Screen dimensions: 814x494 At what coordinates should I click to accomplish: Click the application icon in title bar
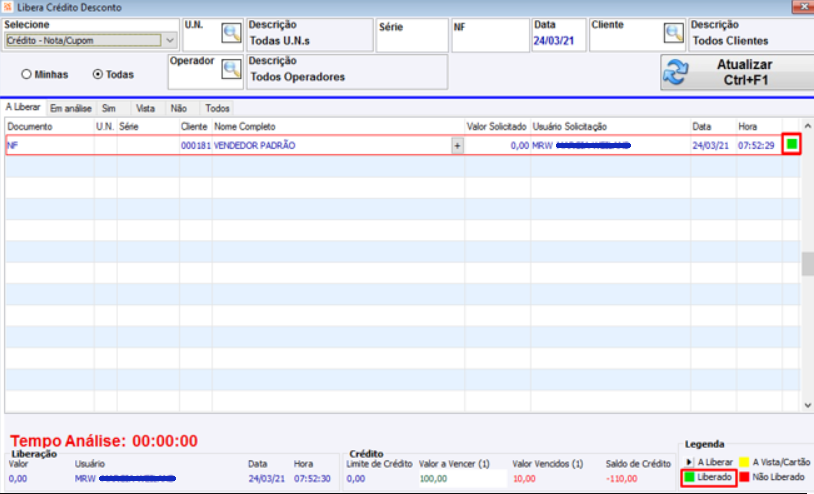pos(8,7)
